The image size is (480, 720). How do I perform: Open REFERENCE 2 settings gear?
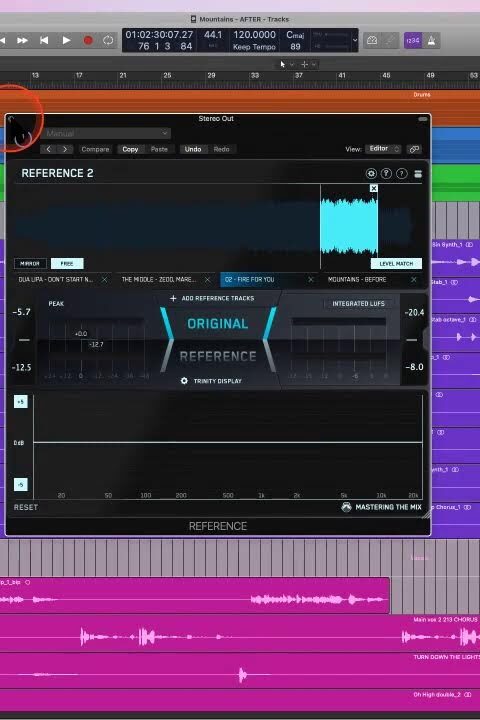click(371, 174)
